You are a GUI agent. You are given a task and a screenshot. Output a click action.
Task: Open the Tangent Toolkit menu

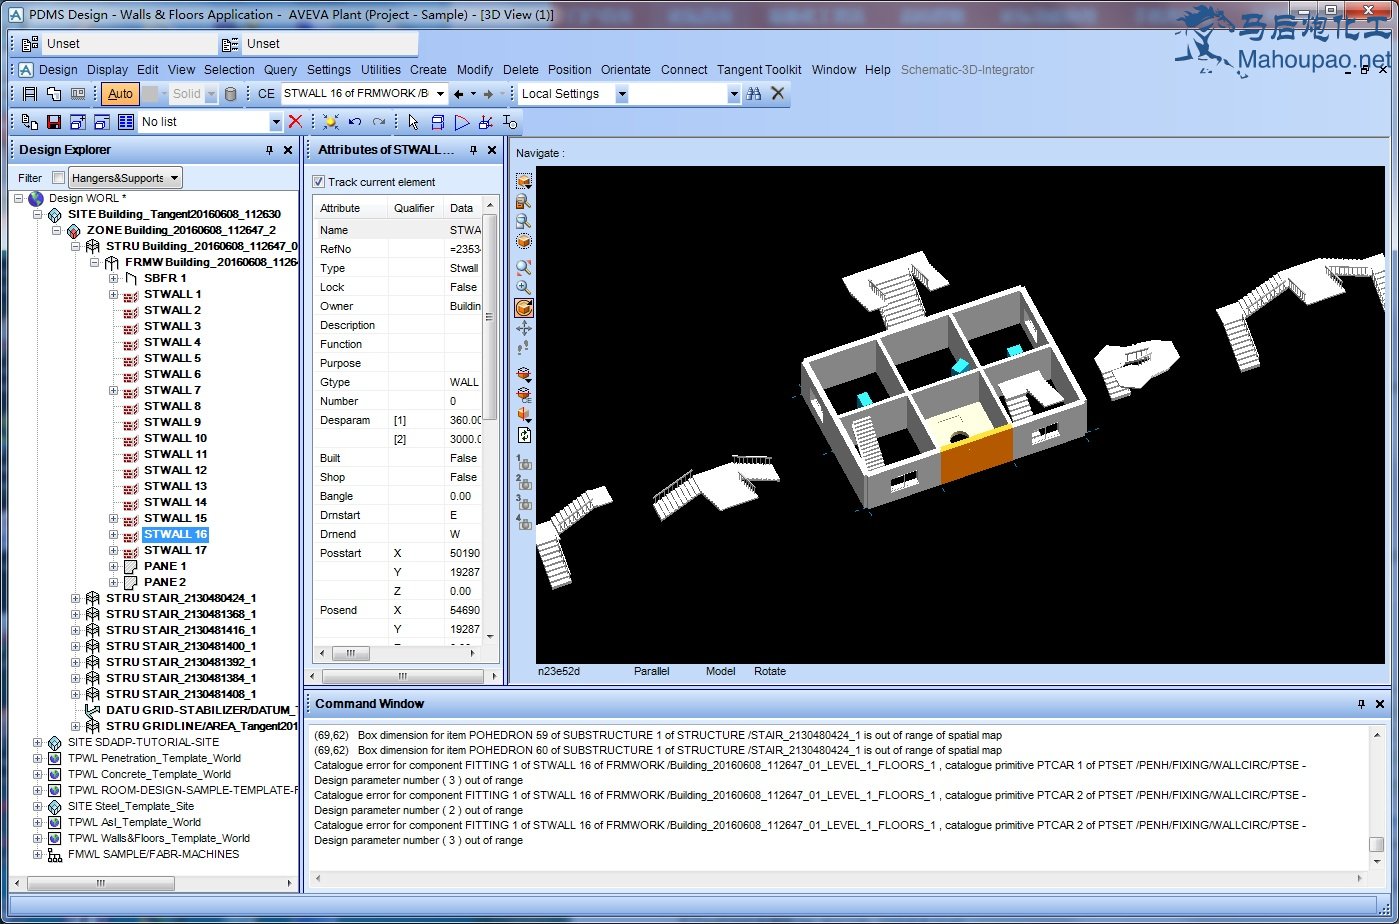click(x=759, y=69)
